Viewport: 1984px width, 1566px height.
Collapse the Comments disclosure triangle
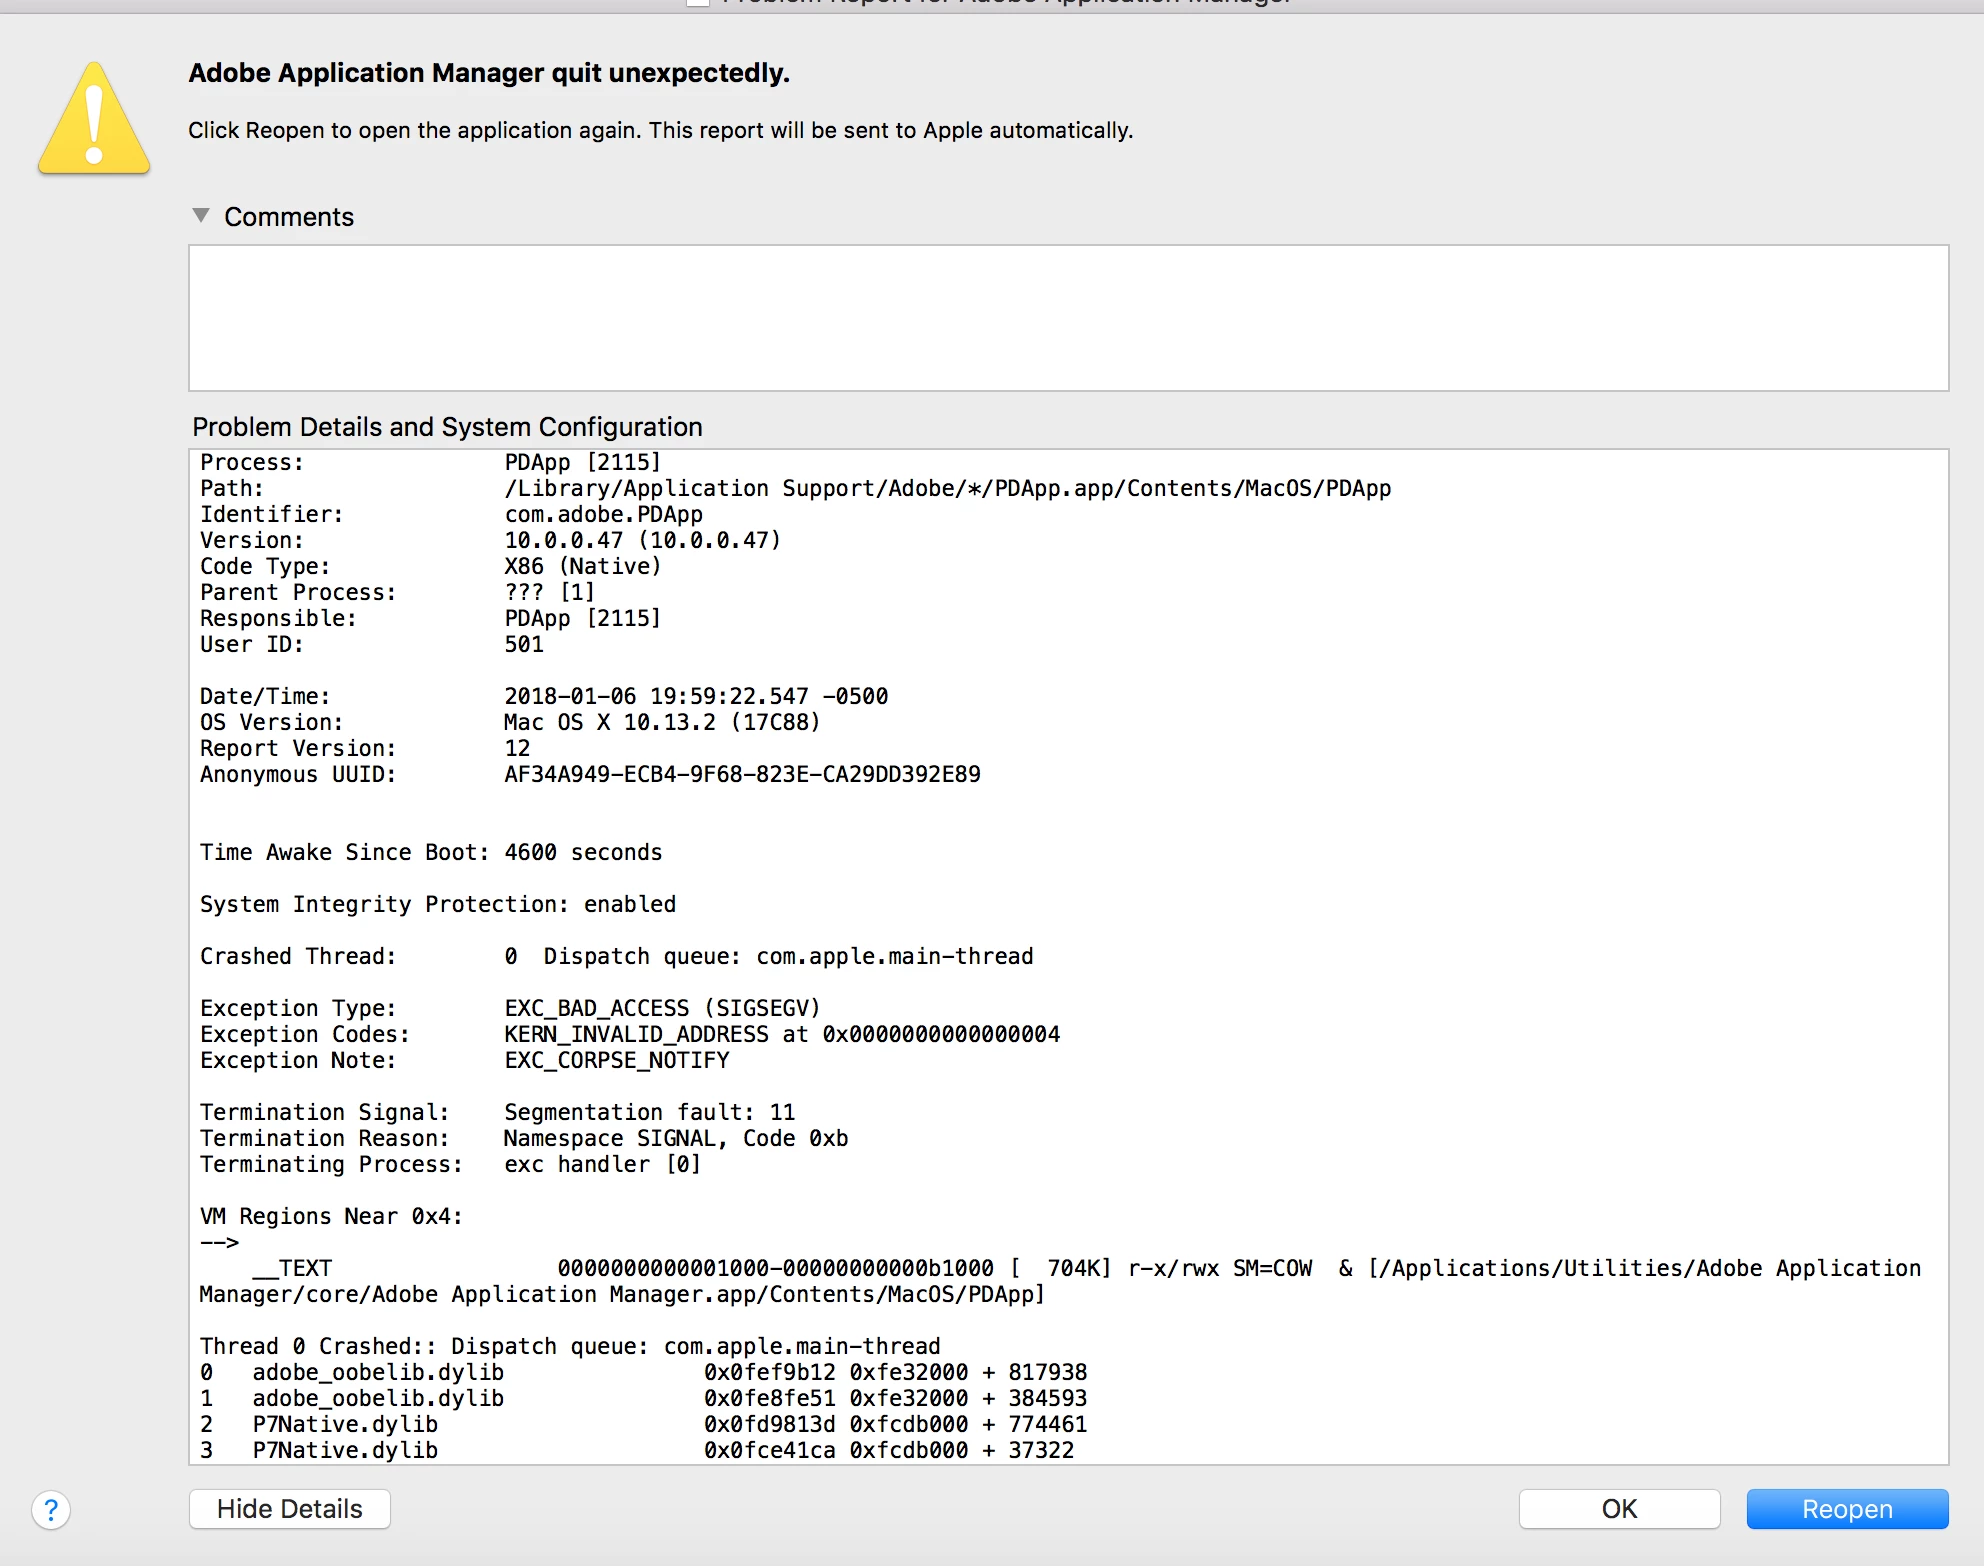[201, 216]
